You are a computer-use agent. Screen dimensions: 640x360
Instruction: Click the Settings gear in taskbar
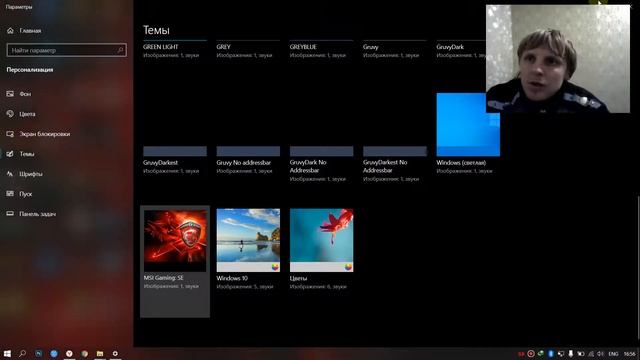click(x=115, y=353)
